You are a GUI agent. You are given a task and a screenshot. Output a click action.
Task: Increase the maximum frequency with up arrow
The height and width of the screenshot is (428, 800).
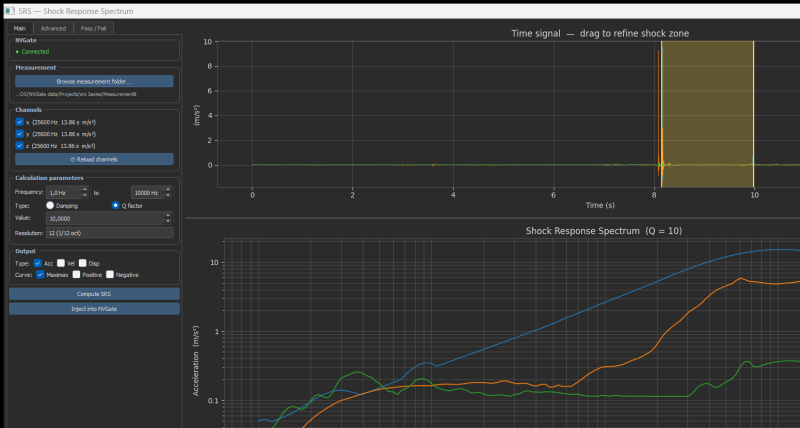(168, 189)
